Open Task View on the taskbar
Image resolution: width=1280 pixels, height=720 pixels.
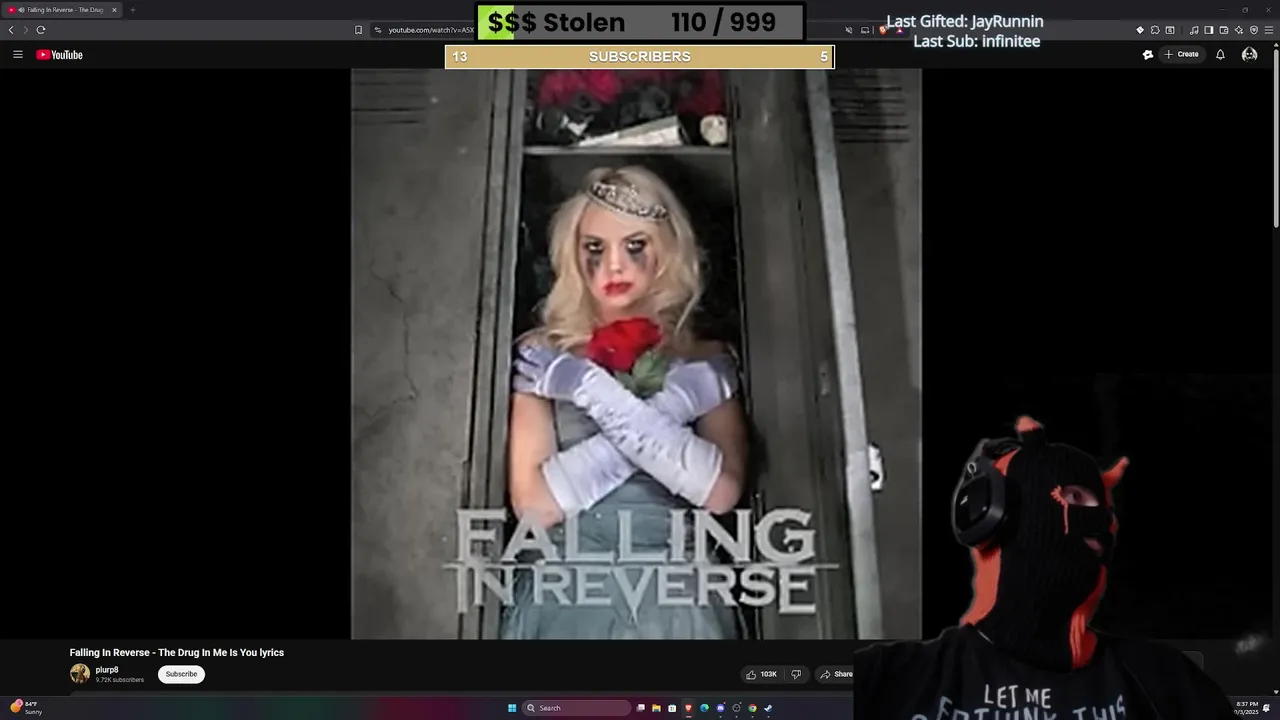pyautogui.click(x=641, y=708)
